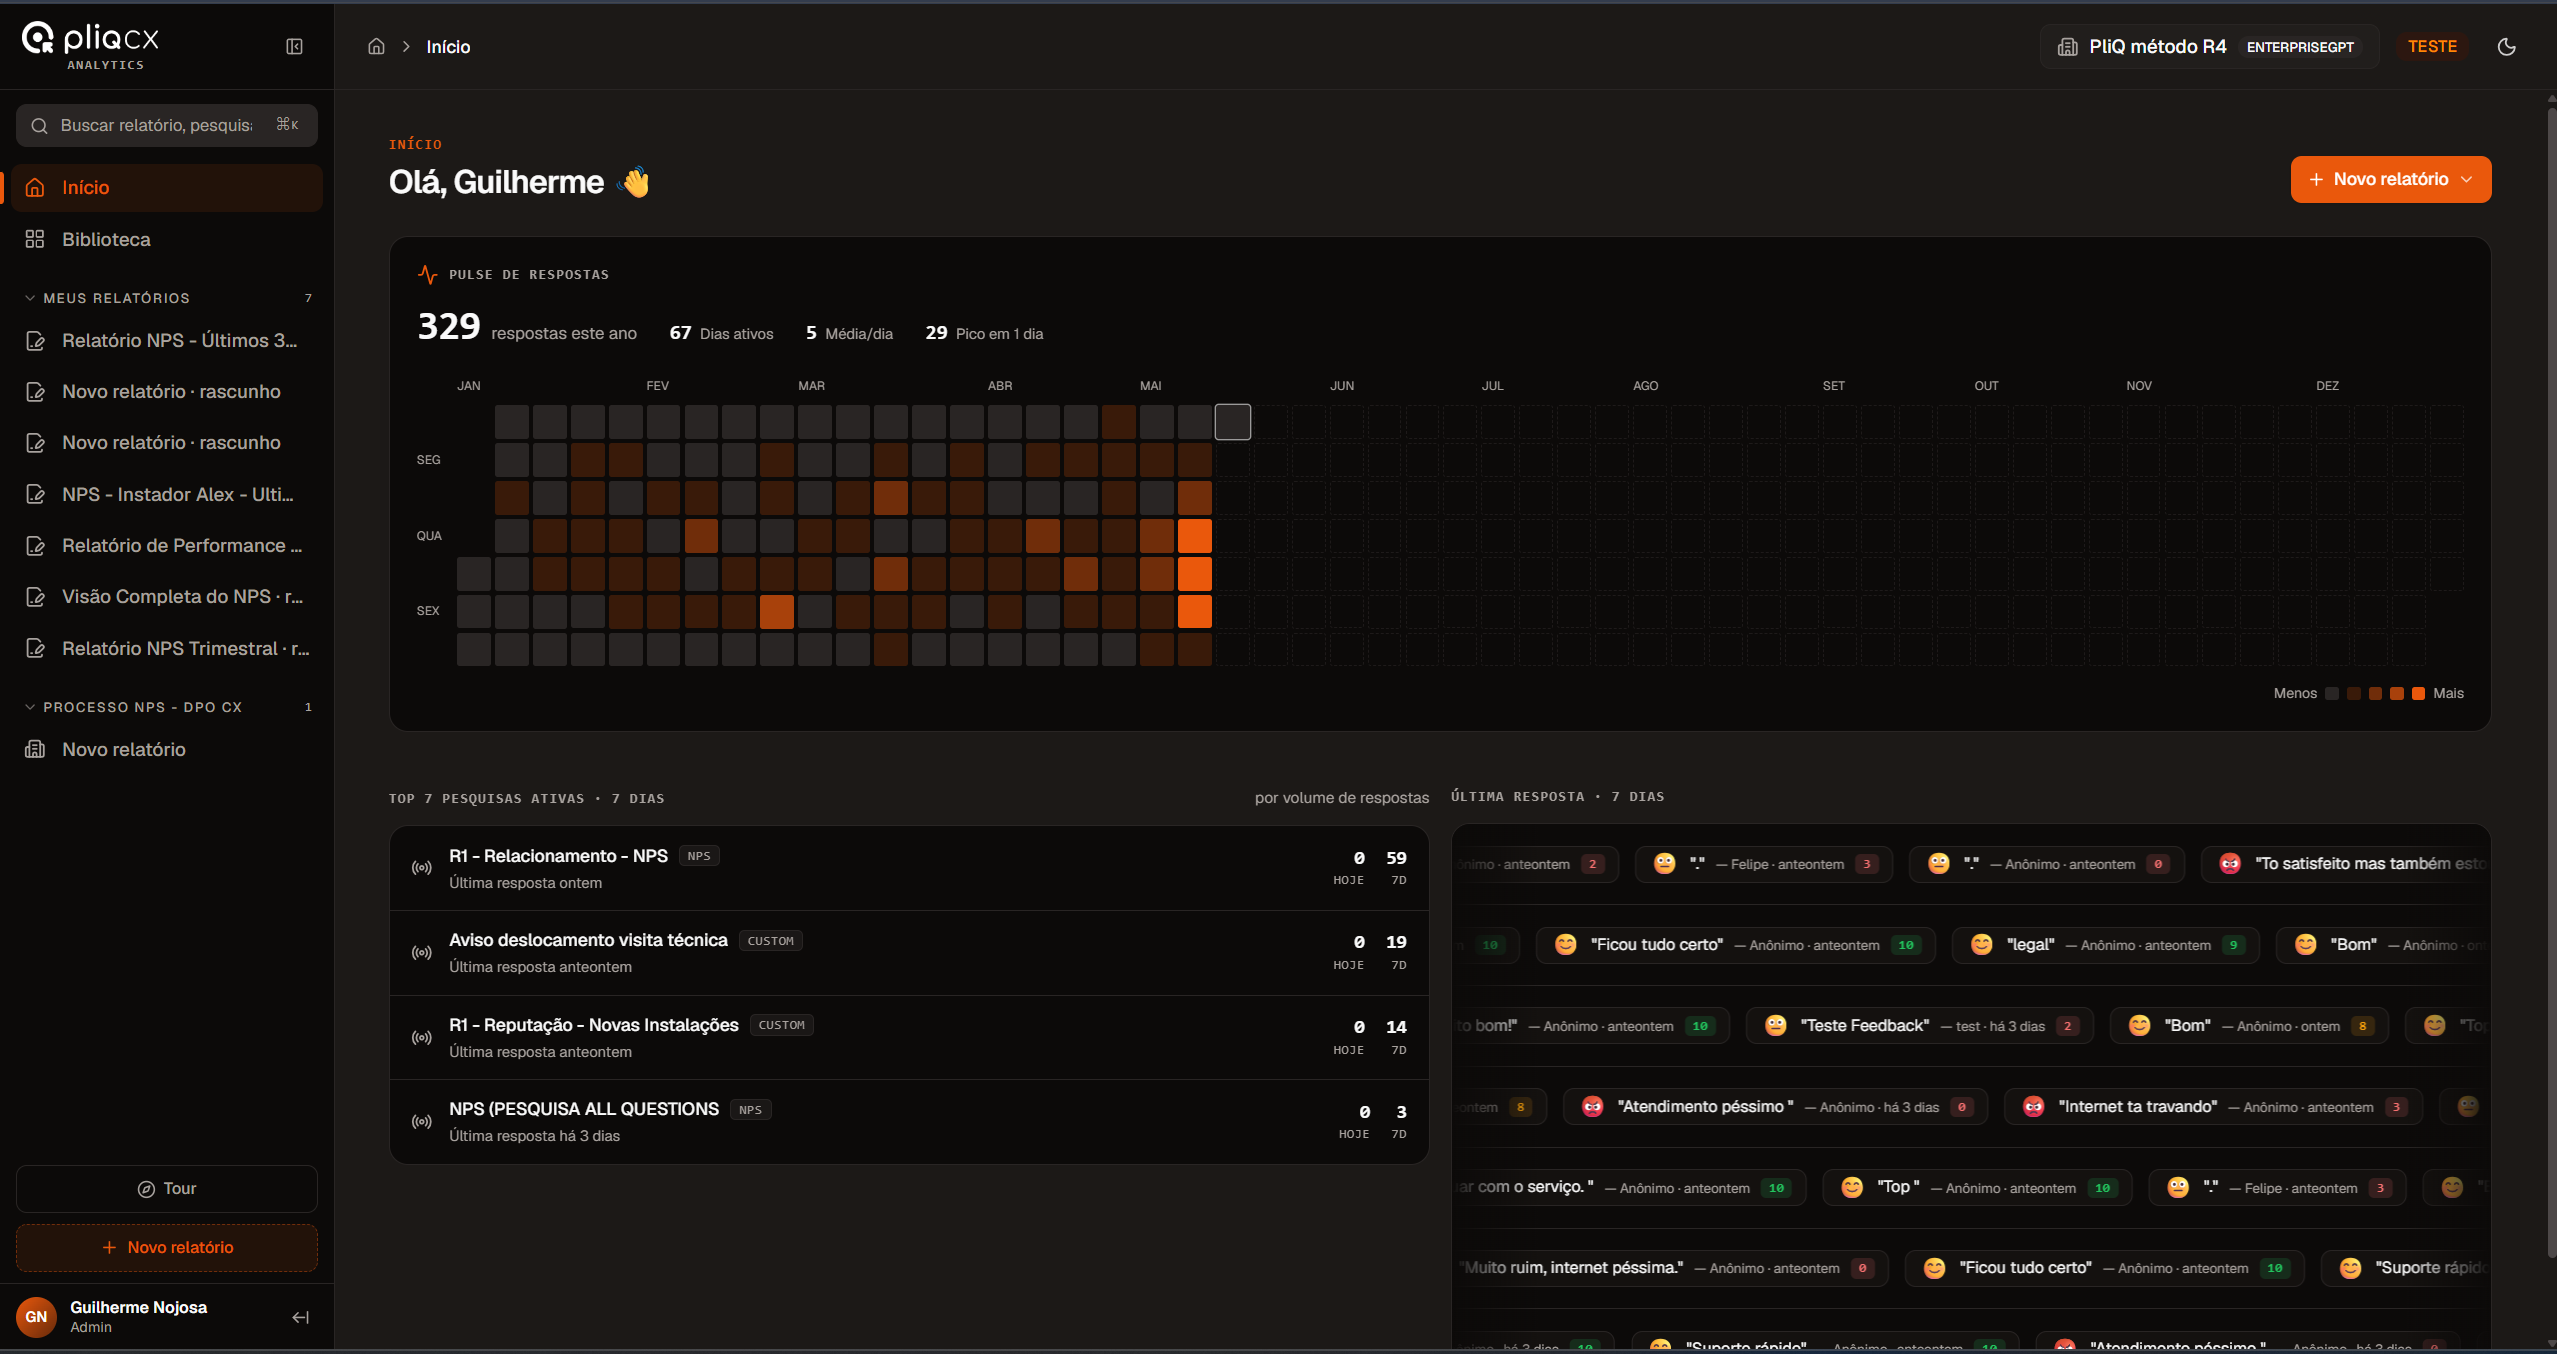Click broadcast icon beside Aviso deslocamento visita técnica
The width and height of the screenshot is (2557, 1354).
pyautogui.click(x=422, y=952)
